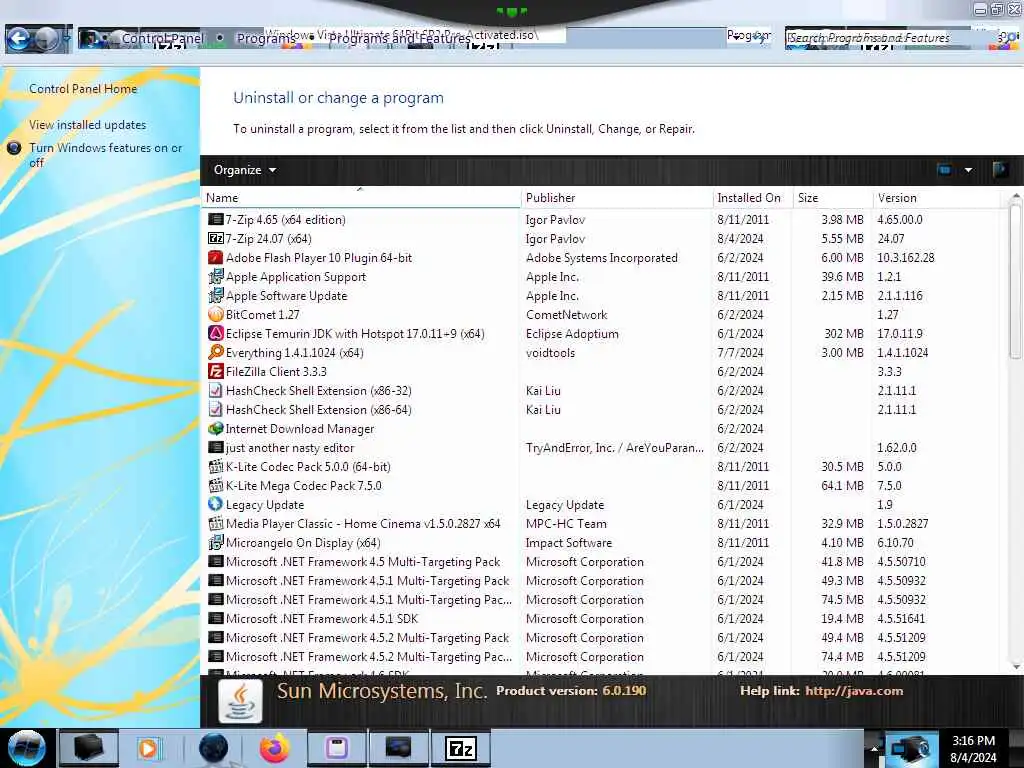
Task: Sort by Installed On column header
Action: coord(752,198)
